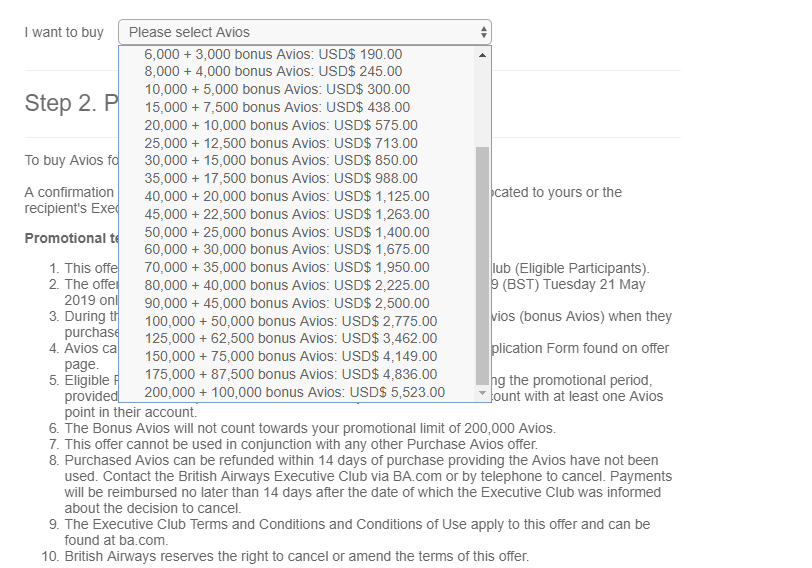The image size is (812, 568).
Task: Pick the USD$ 1,675.00 Avios package
Action: tap(287, 250)
